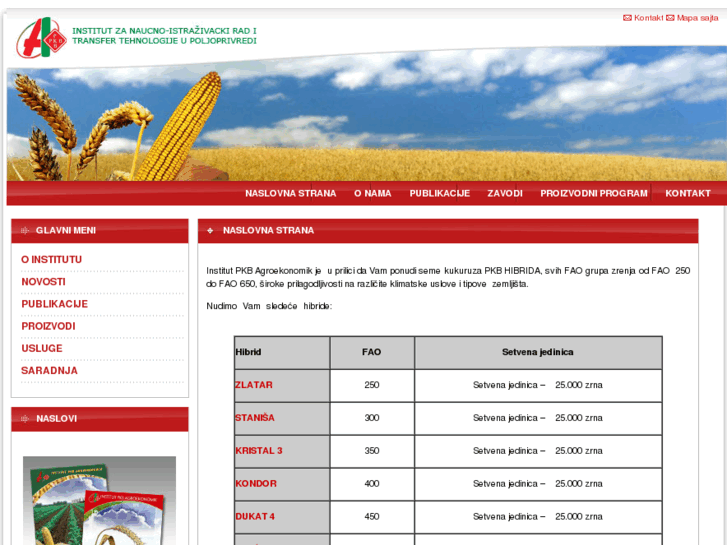Click the KONDOR hybrid link
Screen dimensions: 727x545
click(x=256, y=484)
